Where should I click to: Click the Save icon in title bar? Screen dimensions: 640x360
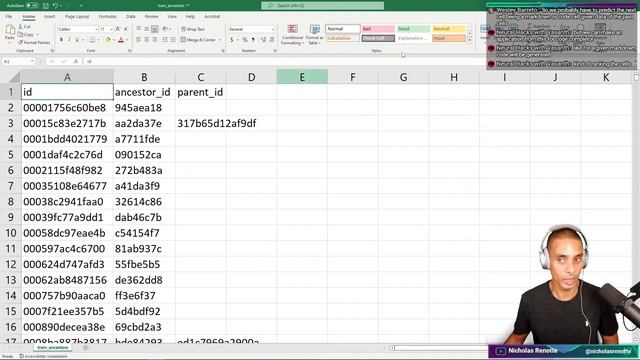click(x=46, y=6)
